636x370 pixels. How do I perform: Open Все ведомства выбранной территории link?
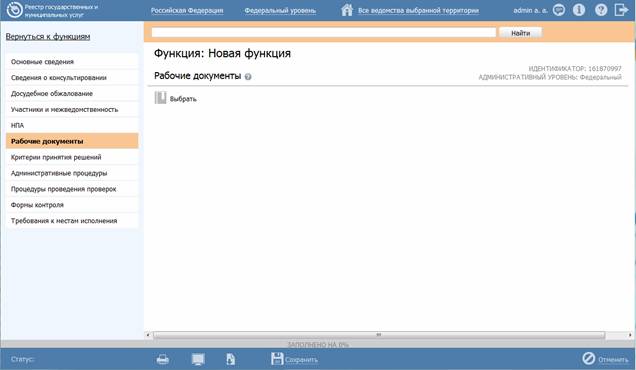pyautogui.click(x=418, y=11)
